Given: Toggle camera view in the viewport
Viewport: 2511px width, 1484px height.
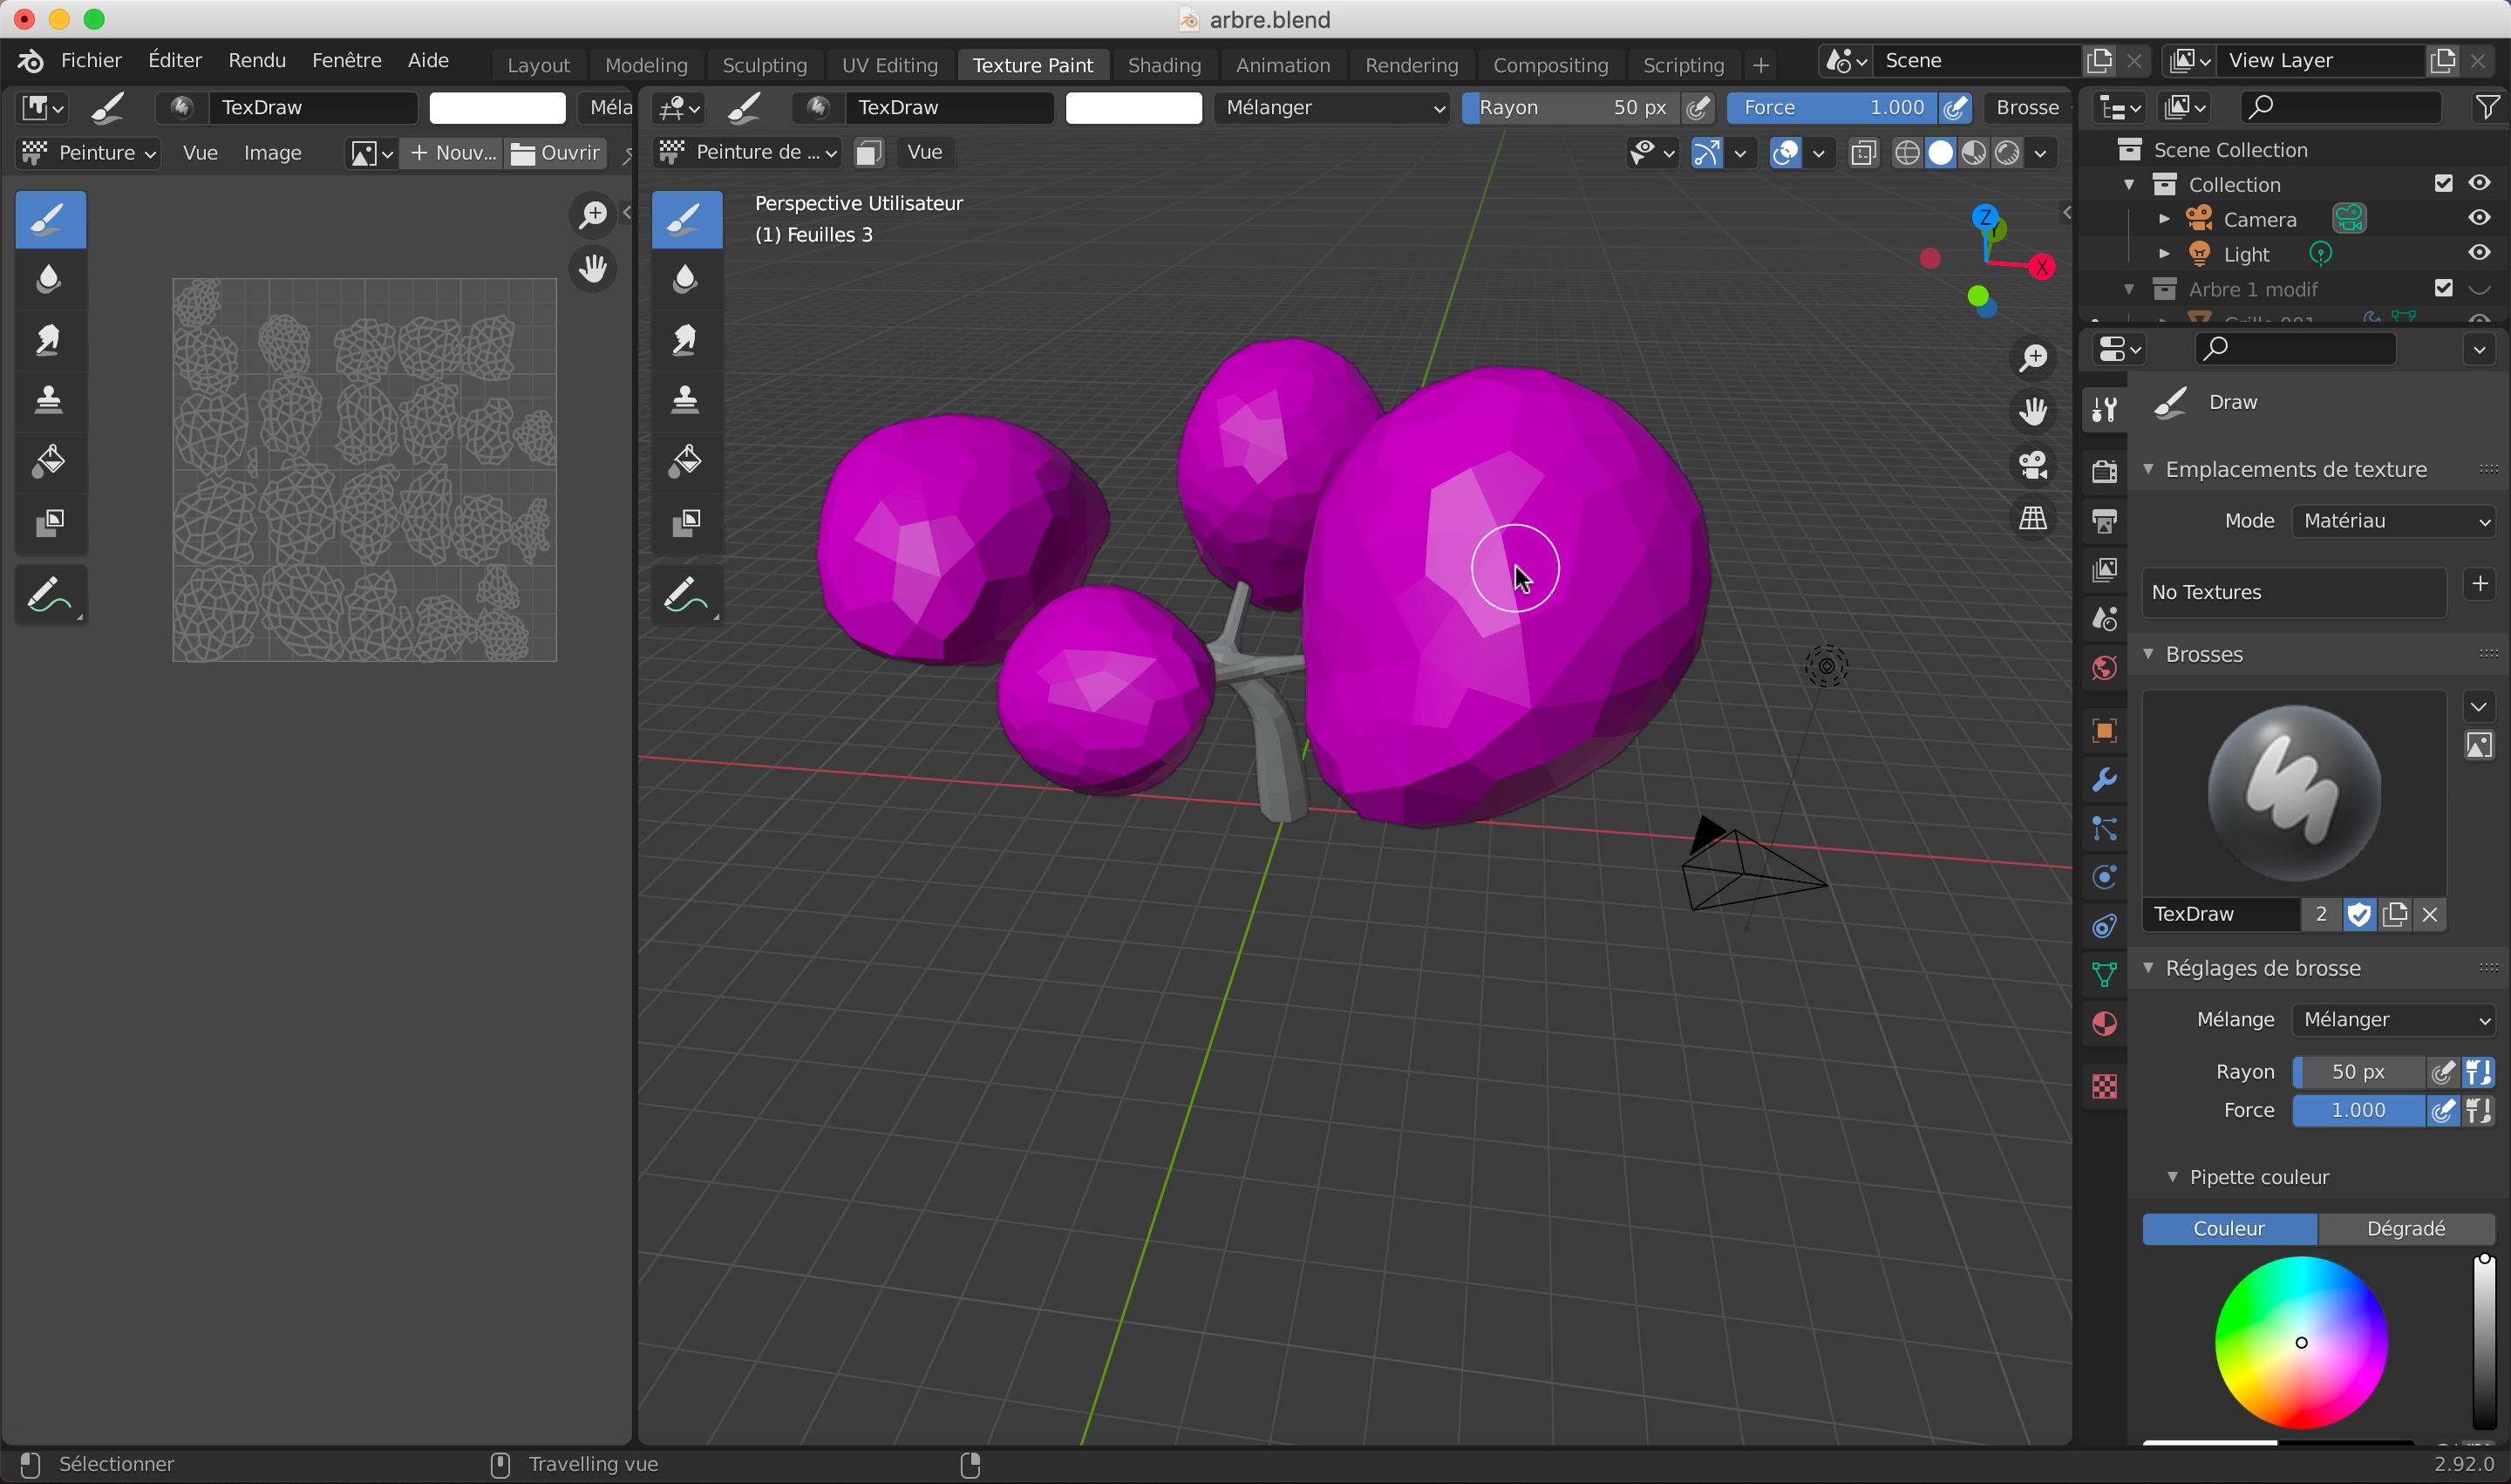Looking at the screenshot, I should [x=2033, y=465].
